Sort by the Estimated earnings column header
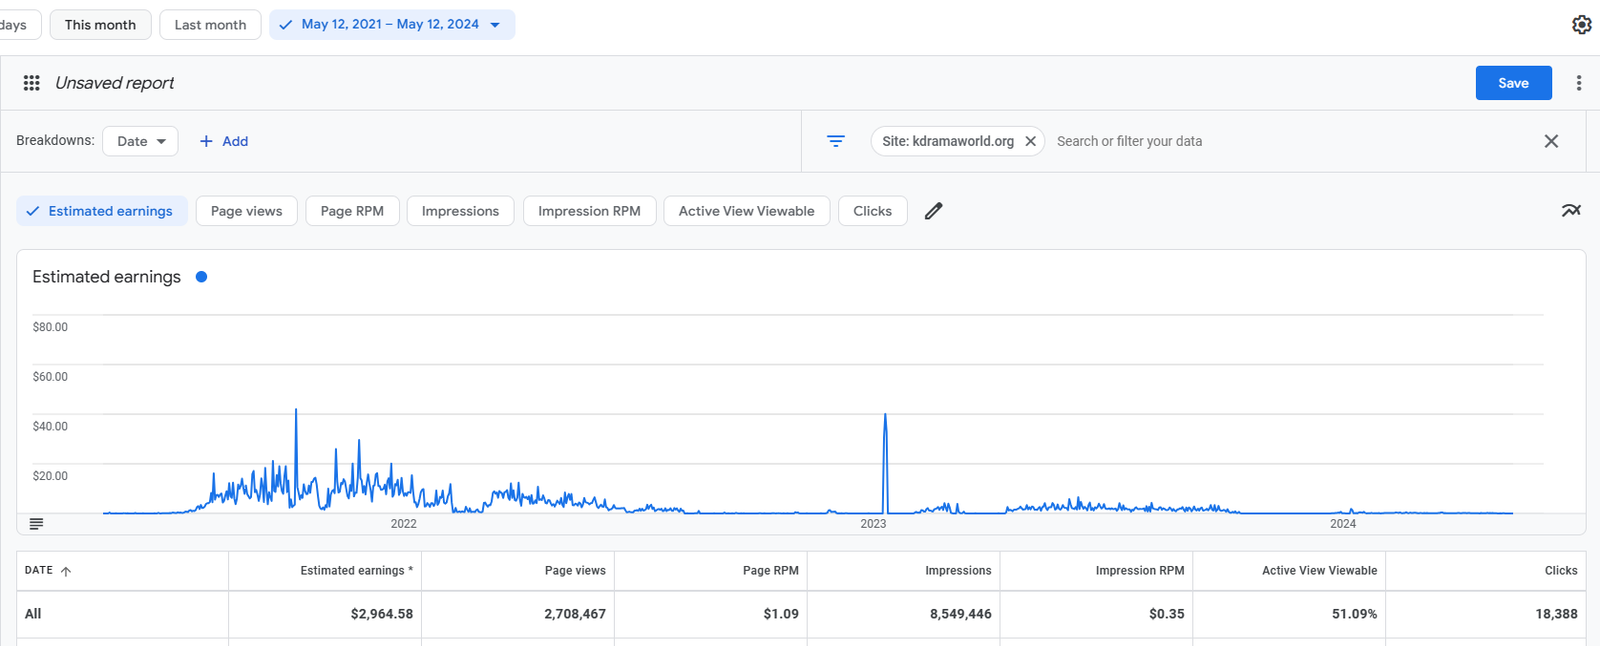The image size is (1600, 646). click(356, 571)
